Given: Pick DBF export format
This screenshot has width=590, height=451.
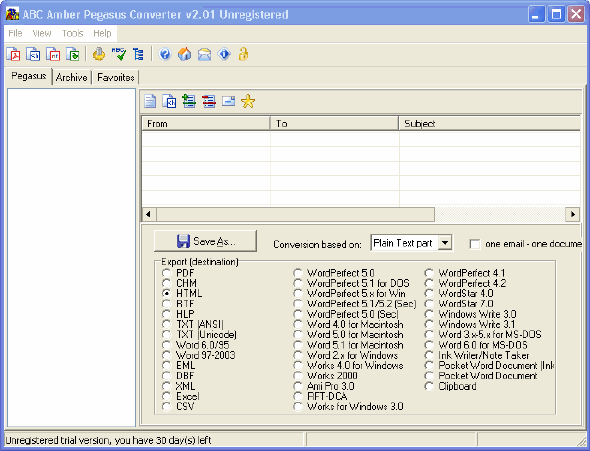Looking at the screenshot, I should point(166,375).
